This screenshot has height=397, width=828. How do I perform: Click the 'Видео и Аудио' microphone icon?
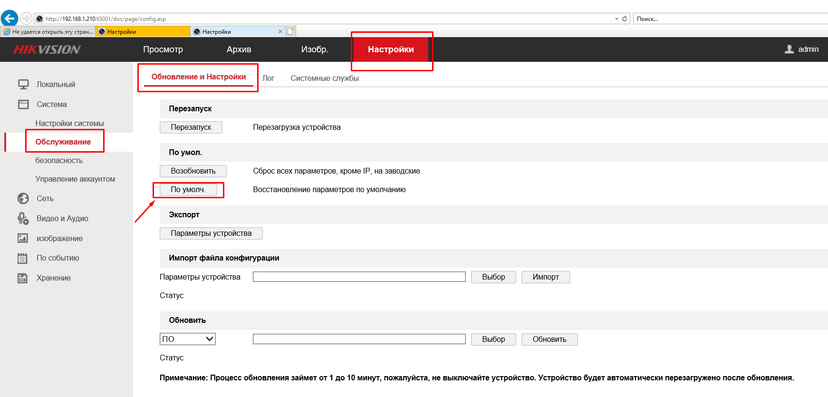coord(23,218)
